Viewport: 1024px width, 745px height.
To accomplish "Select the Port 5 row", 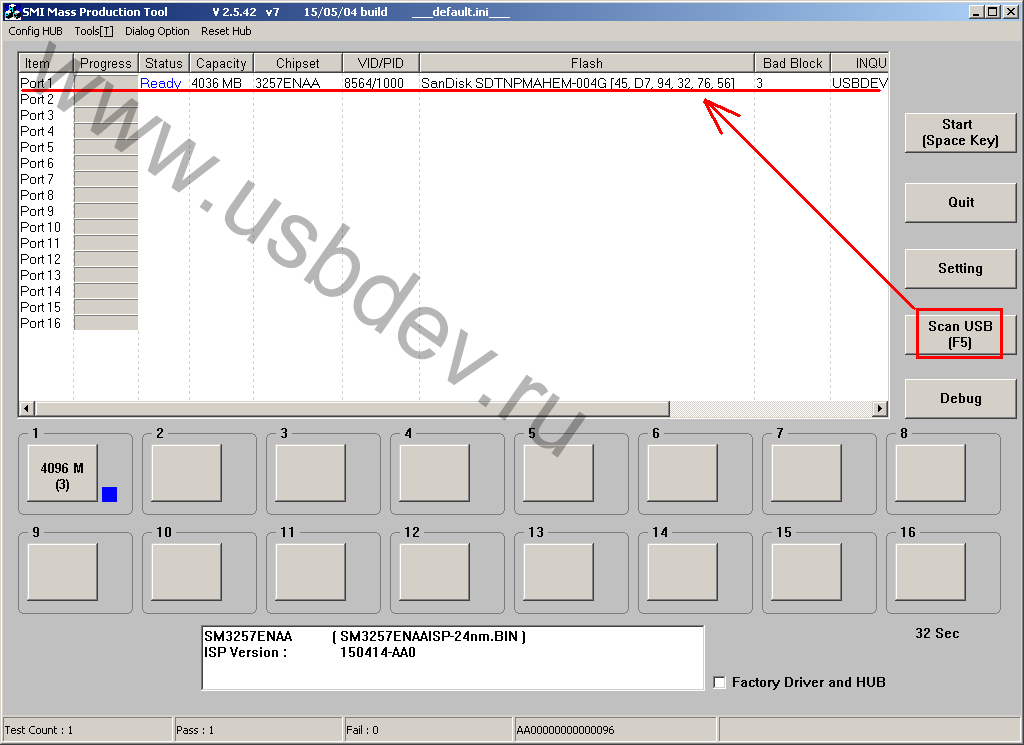I will coord(453,147).
